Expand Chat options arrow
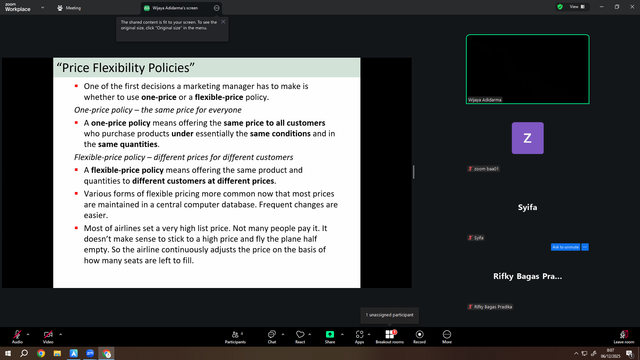This screenshot has height=360, width=640. (283, 334)
